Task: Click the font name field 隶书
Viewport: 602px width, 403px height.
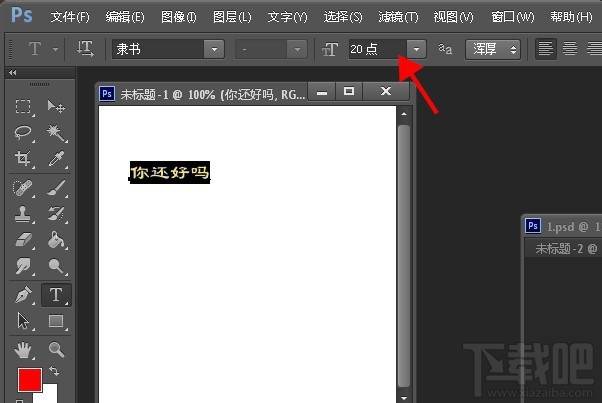Action: click(158, 49)
